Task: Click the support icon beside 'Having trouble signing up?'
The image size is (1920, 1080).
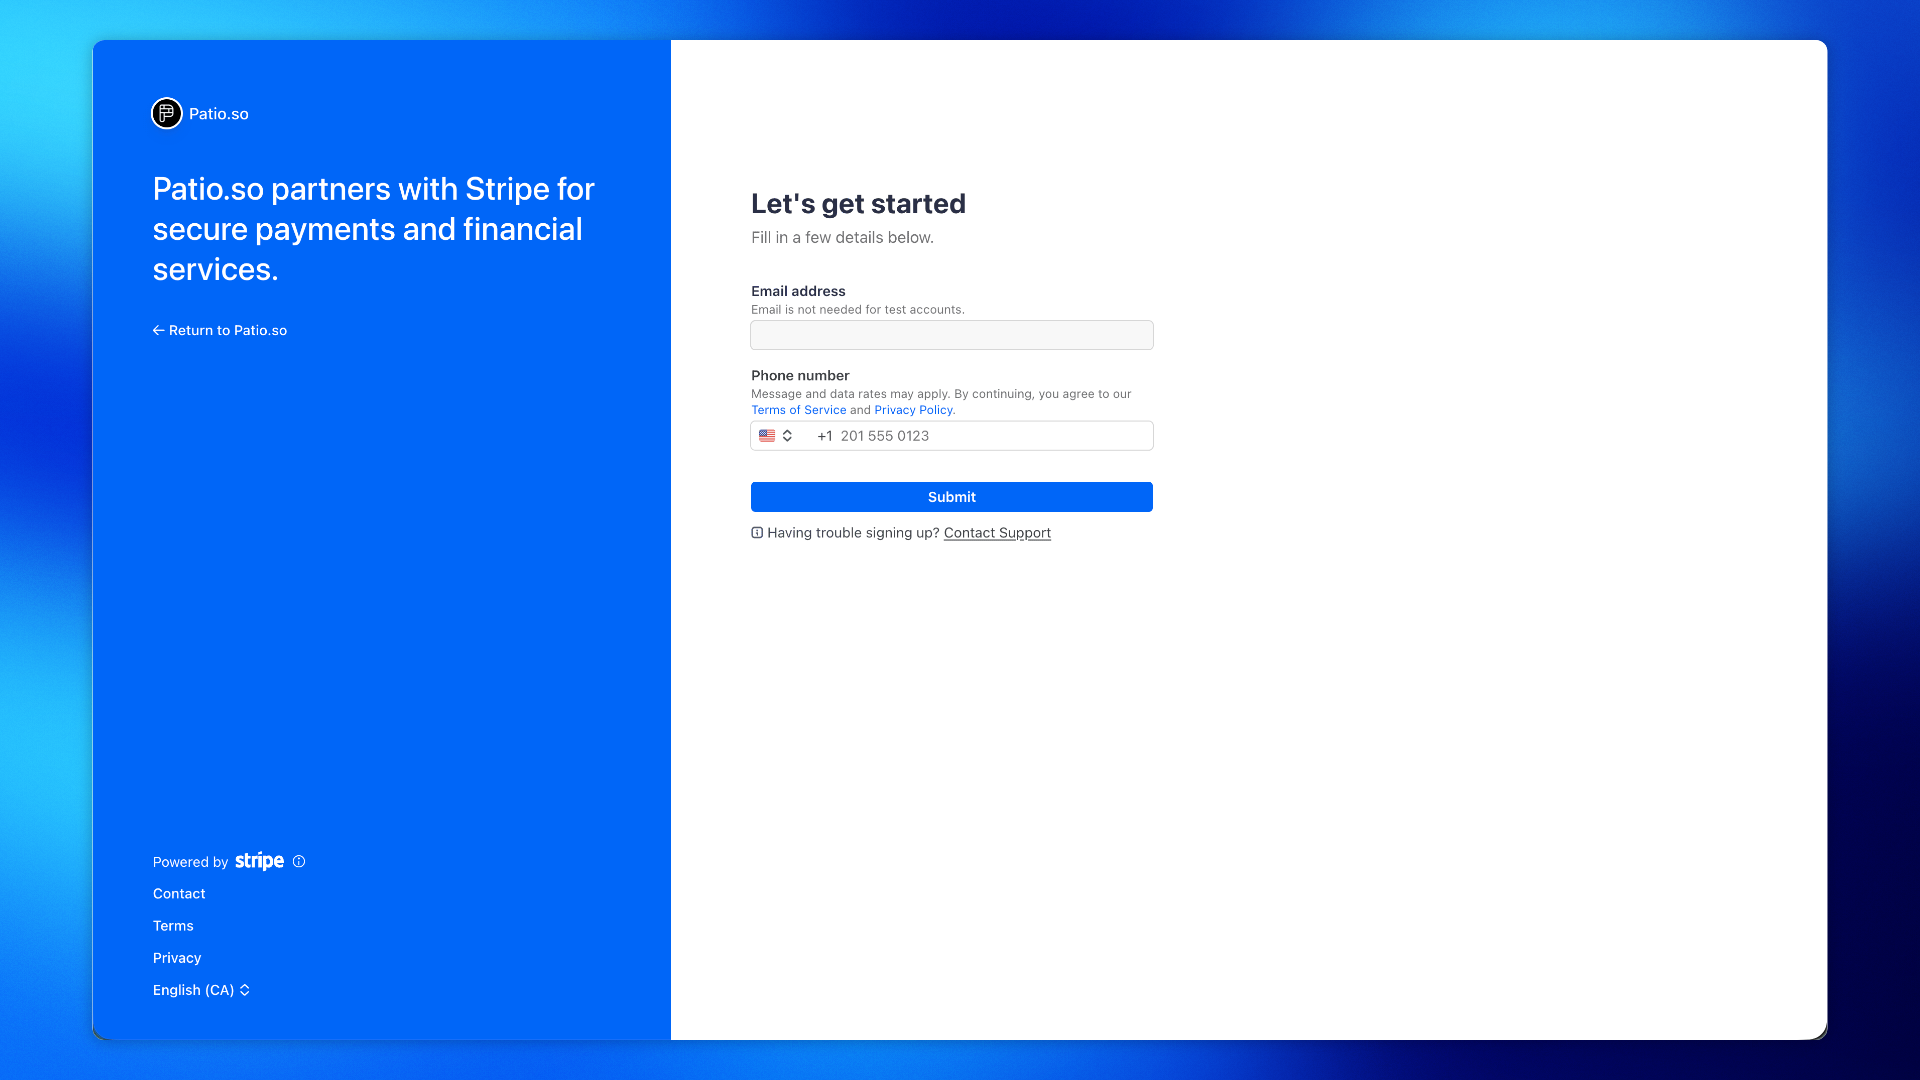Action: tap(757, 533)
